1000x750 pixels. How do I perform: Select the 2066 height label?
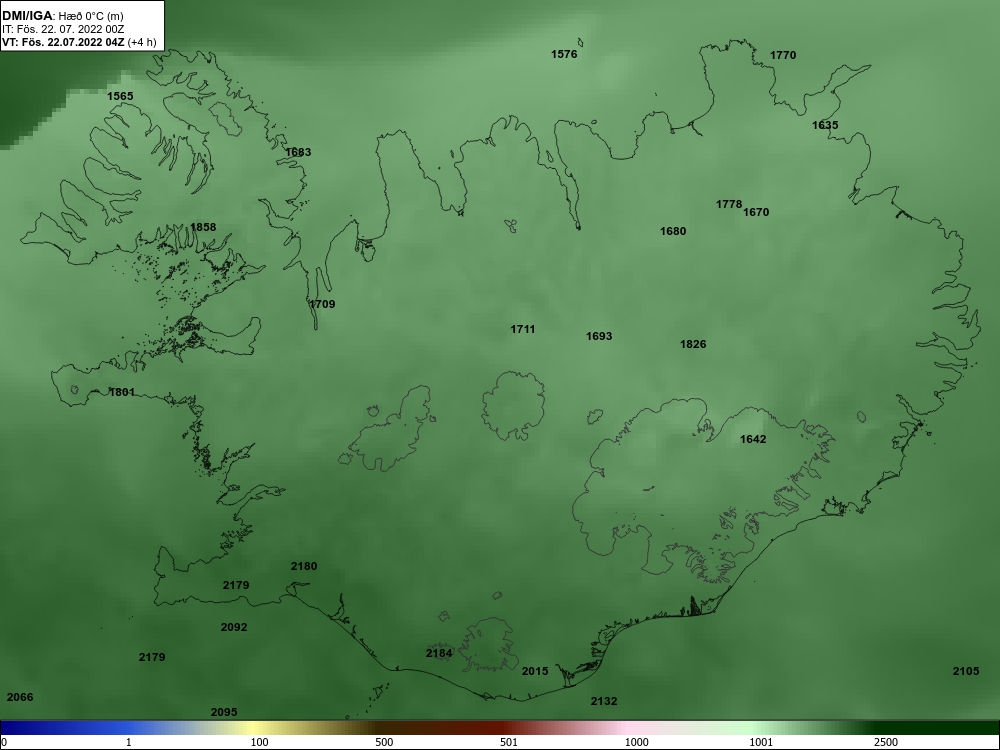point(19,697)
